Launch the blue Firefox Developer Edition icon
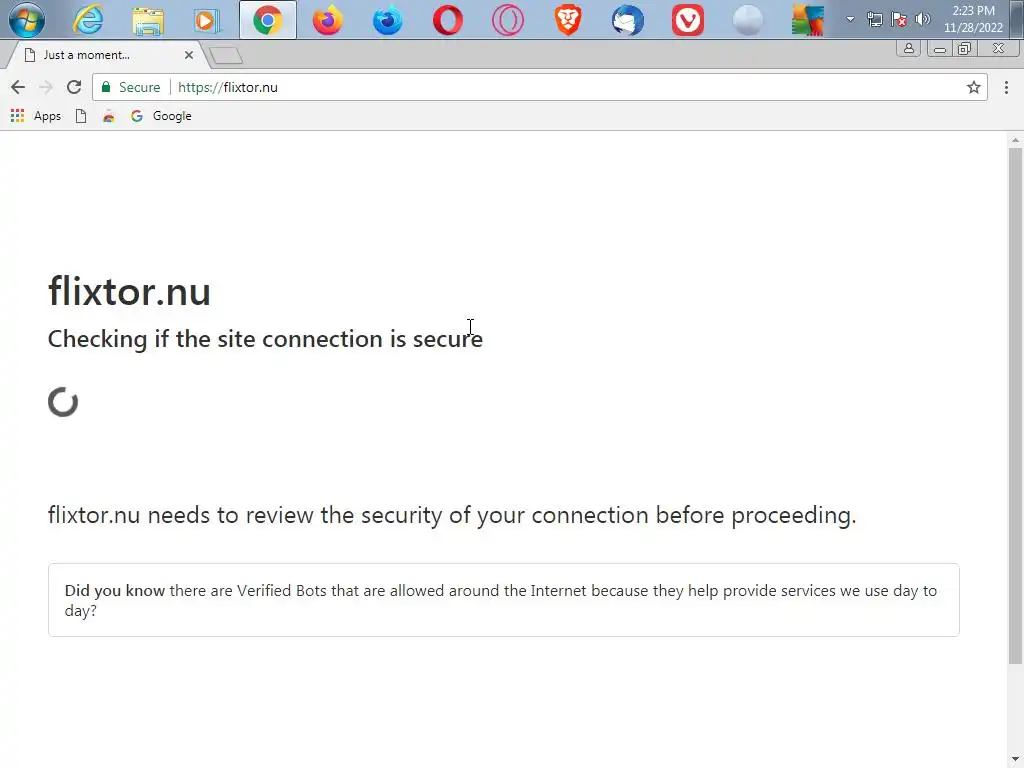 pos(388,20)
